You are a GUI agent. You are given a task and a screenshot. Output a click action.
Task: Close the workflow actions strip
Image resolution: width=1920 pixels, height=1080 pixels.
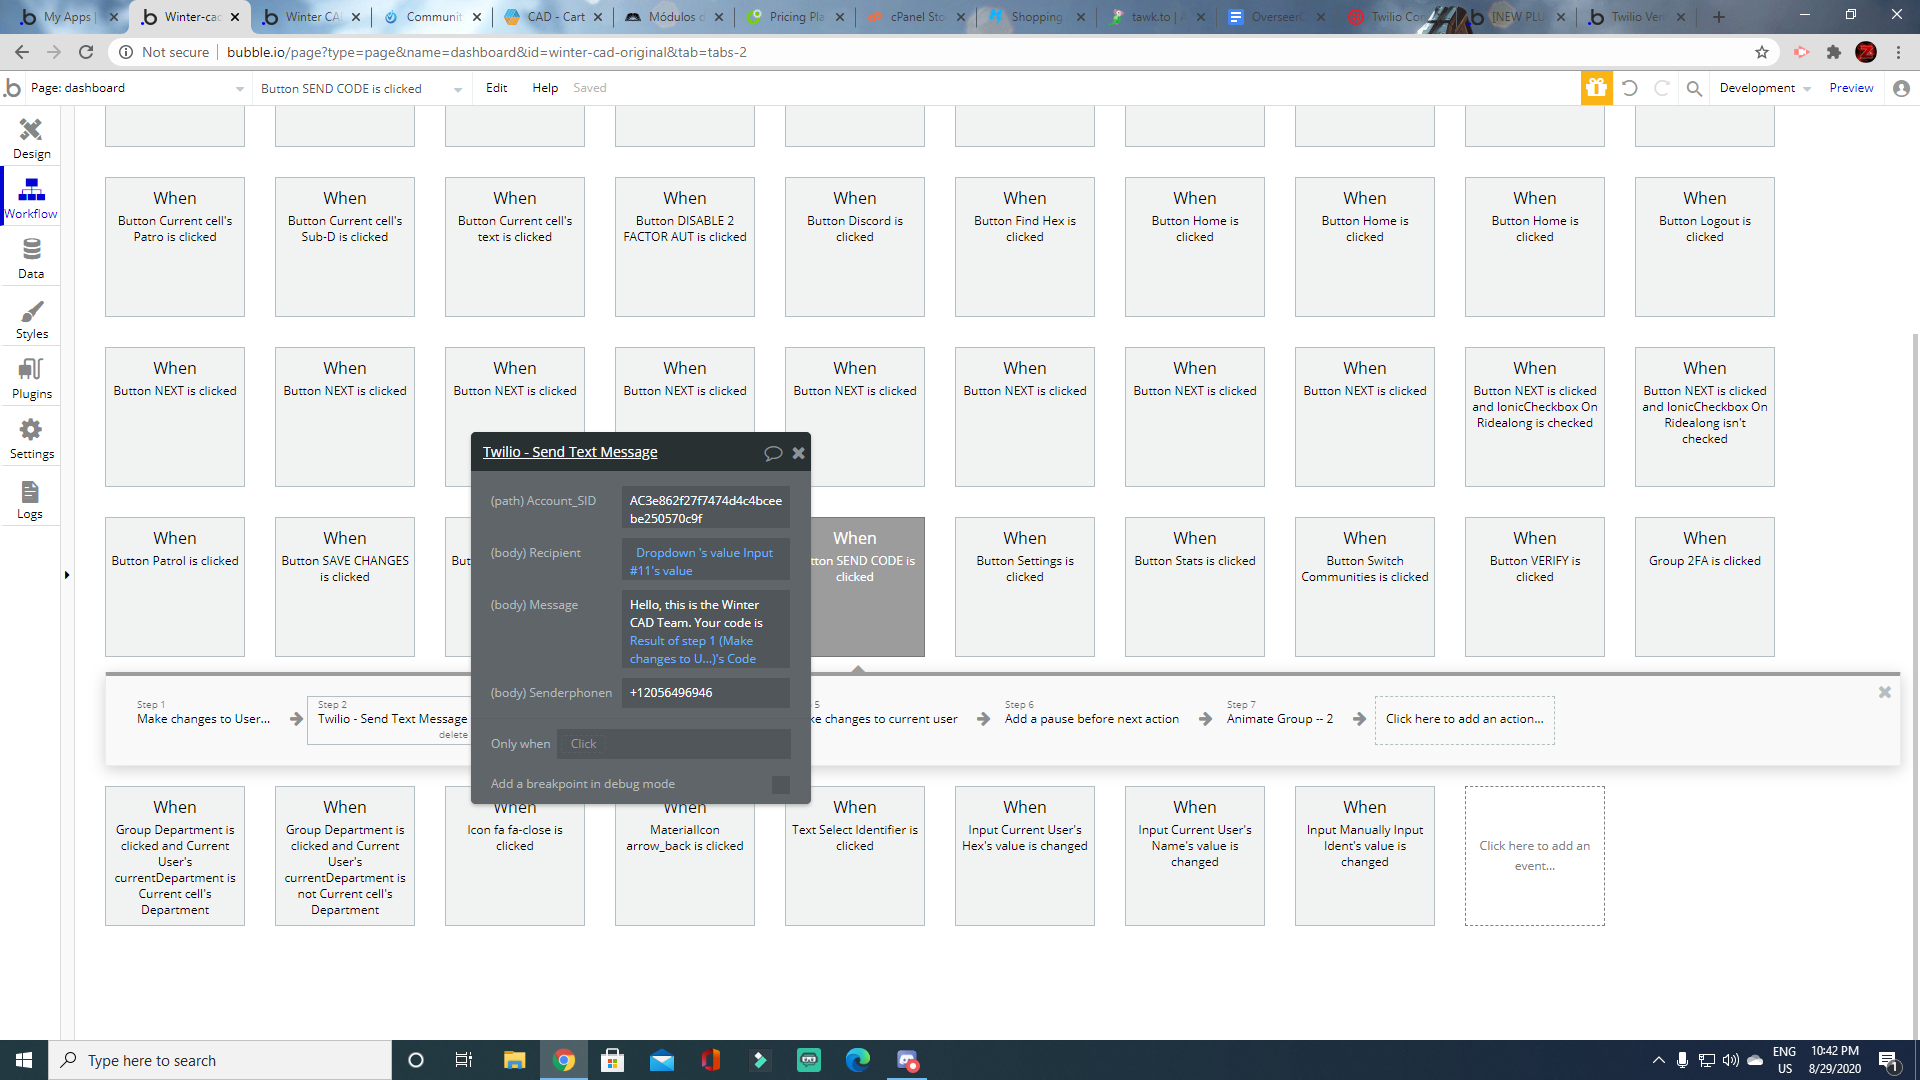coord(1884,692)
